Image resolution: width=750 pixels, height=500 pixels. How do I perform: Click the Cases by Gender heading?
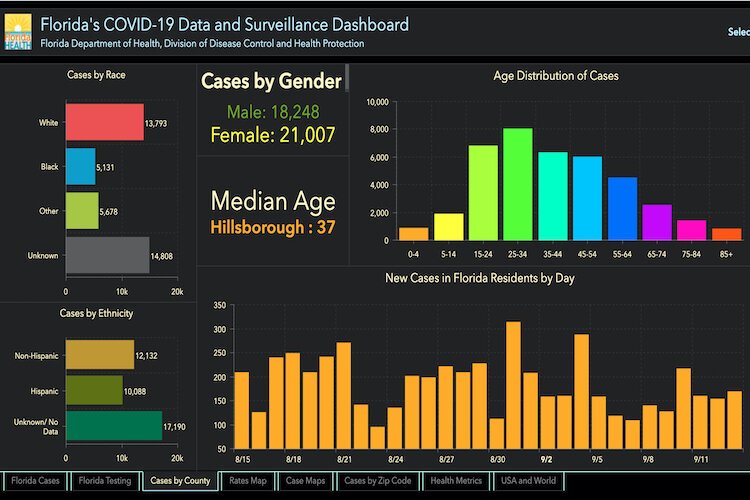click(x=271, y=81)
